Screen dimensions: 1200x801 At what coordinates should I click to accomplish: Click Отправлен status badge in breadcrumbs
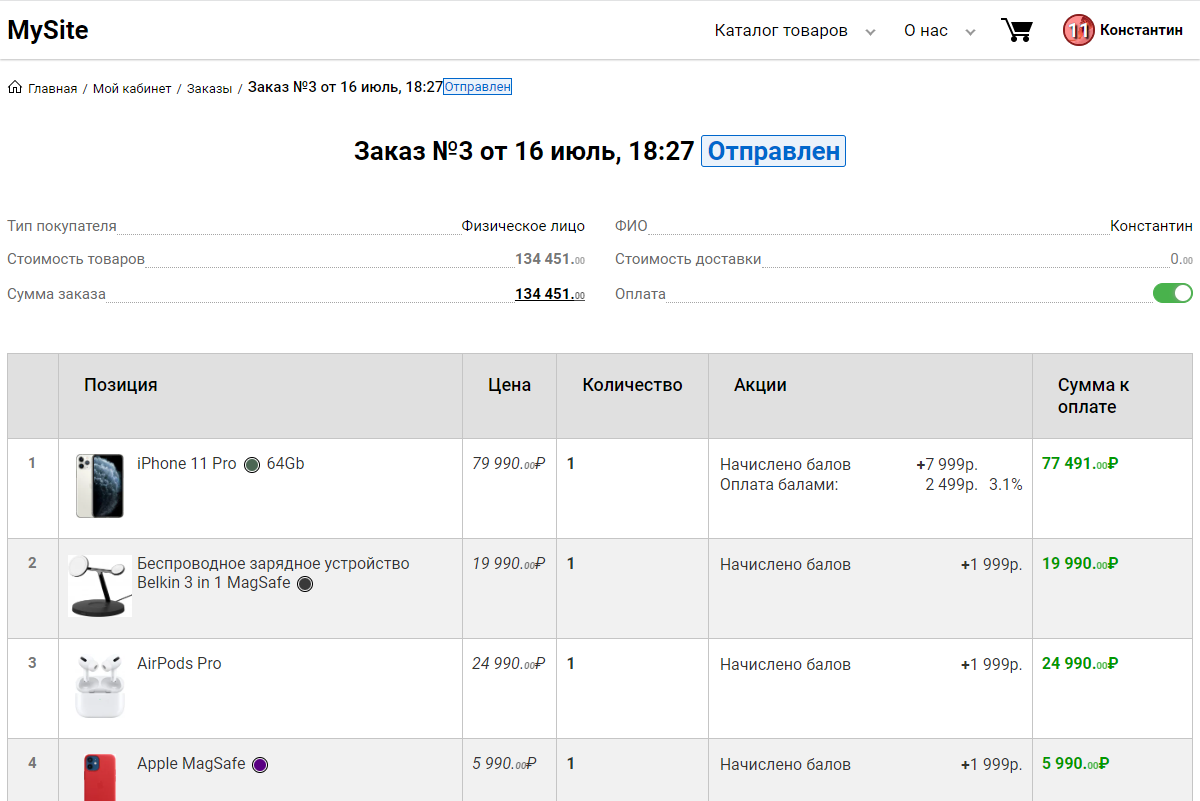(x=478, y=87)
